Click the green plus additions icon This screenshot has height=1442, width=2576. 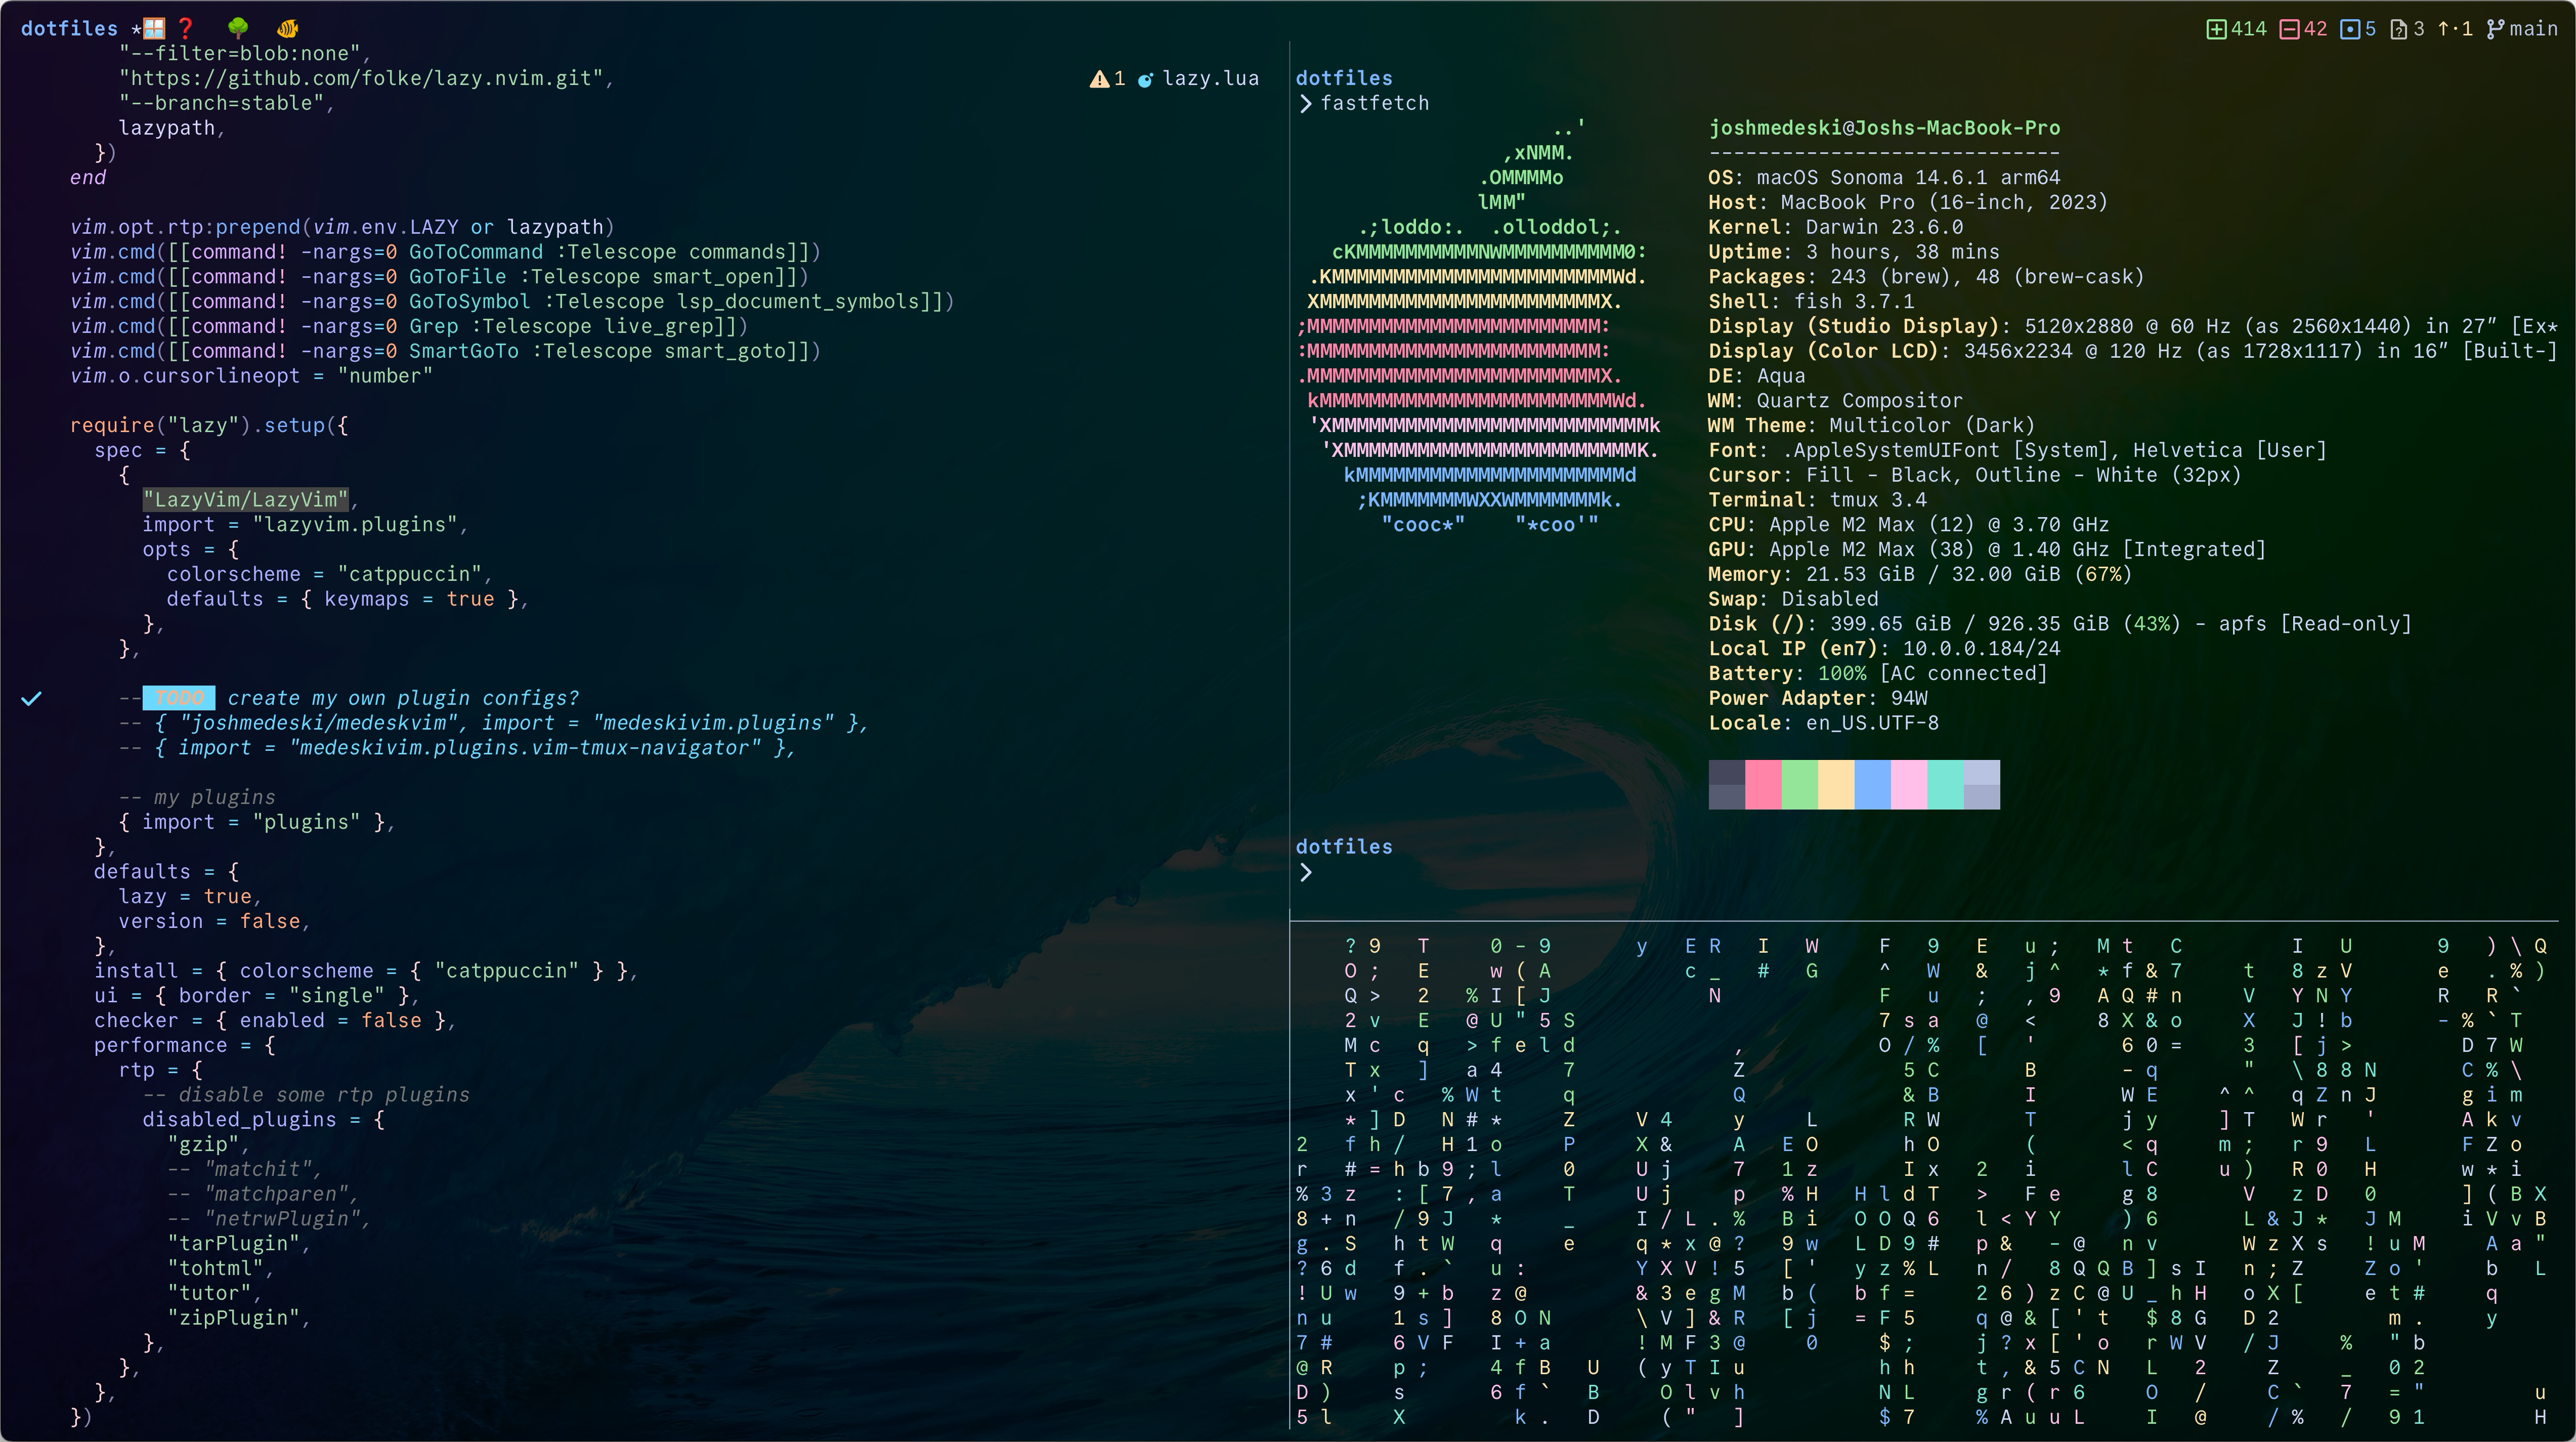pyautogui.click(x=2216, y=29)
